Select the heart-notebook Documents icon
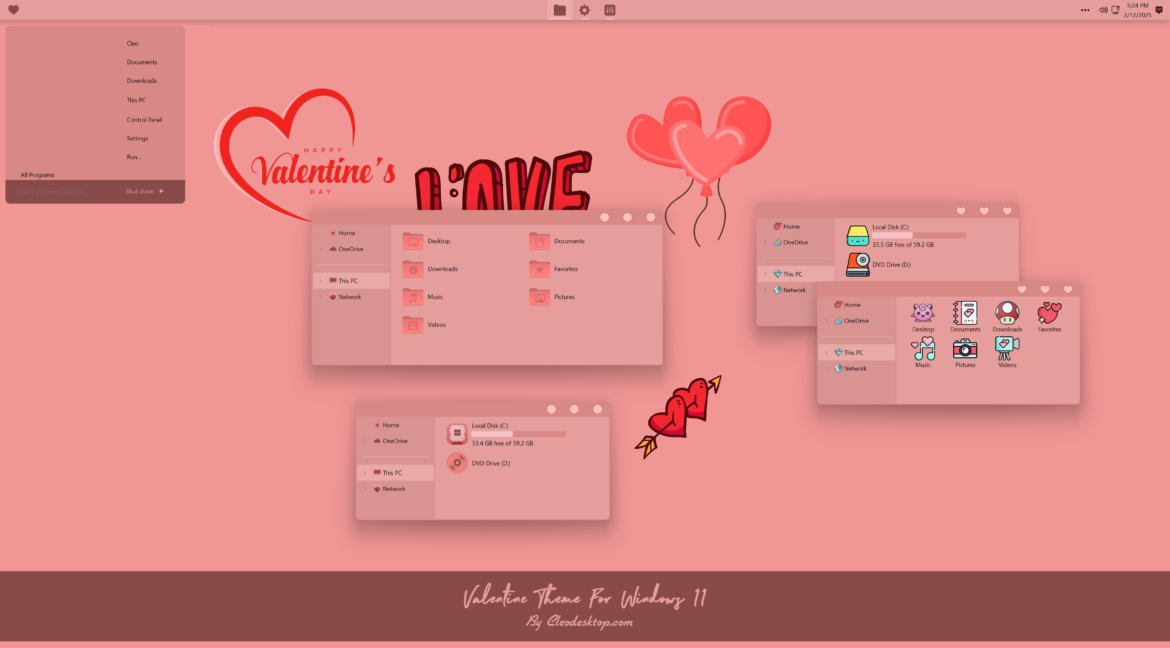 click(x=964, y=312)
